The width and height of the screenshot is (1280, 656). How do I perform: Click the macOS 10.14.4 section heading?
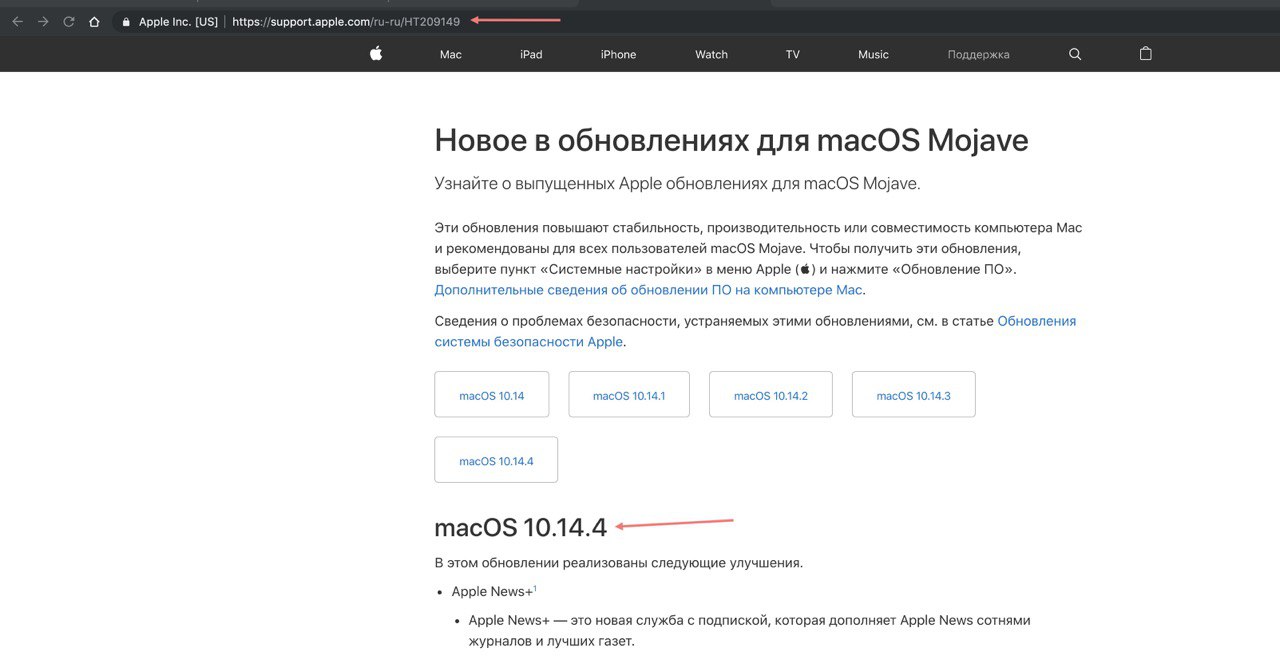pyautogui.click(x=520, y=527)
